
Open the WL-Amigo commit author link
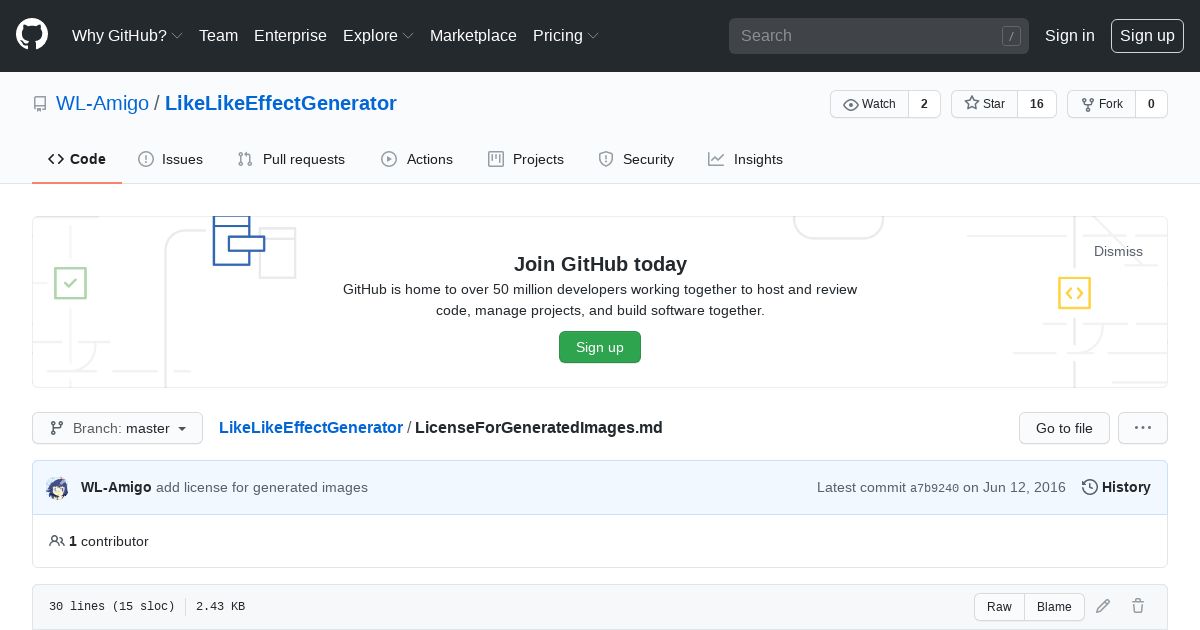click(x=116, y=487)
